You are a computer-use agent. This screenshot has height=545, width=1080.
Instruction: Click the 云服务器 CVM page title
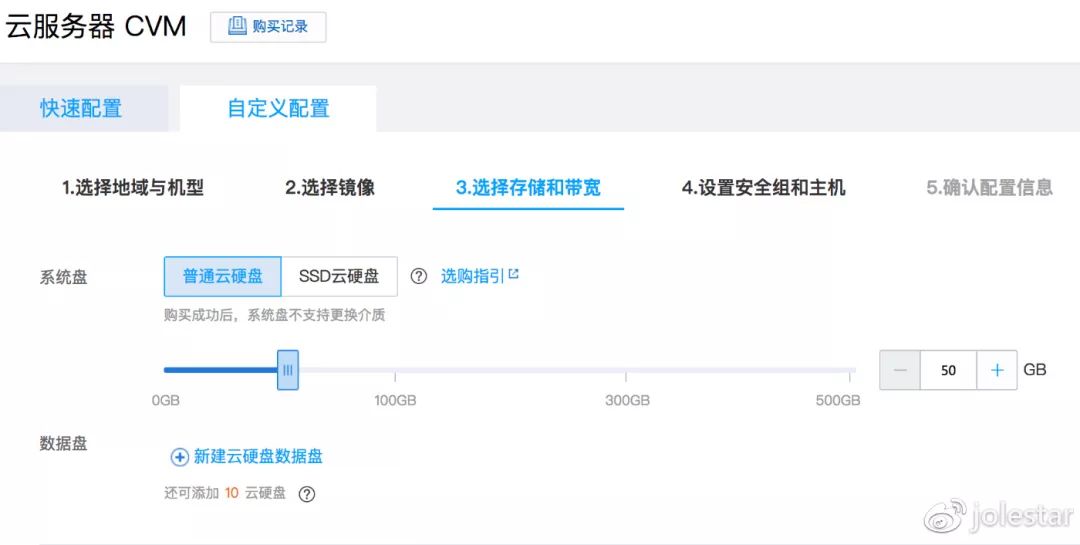96,27
